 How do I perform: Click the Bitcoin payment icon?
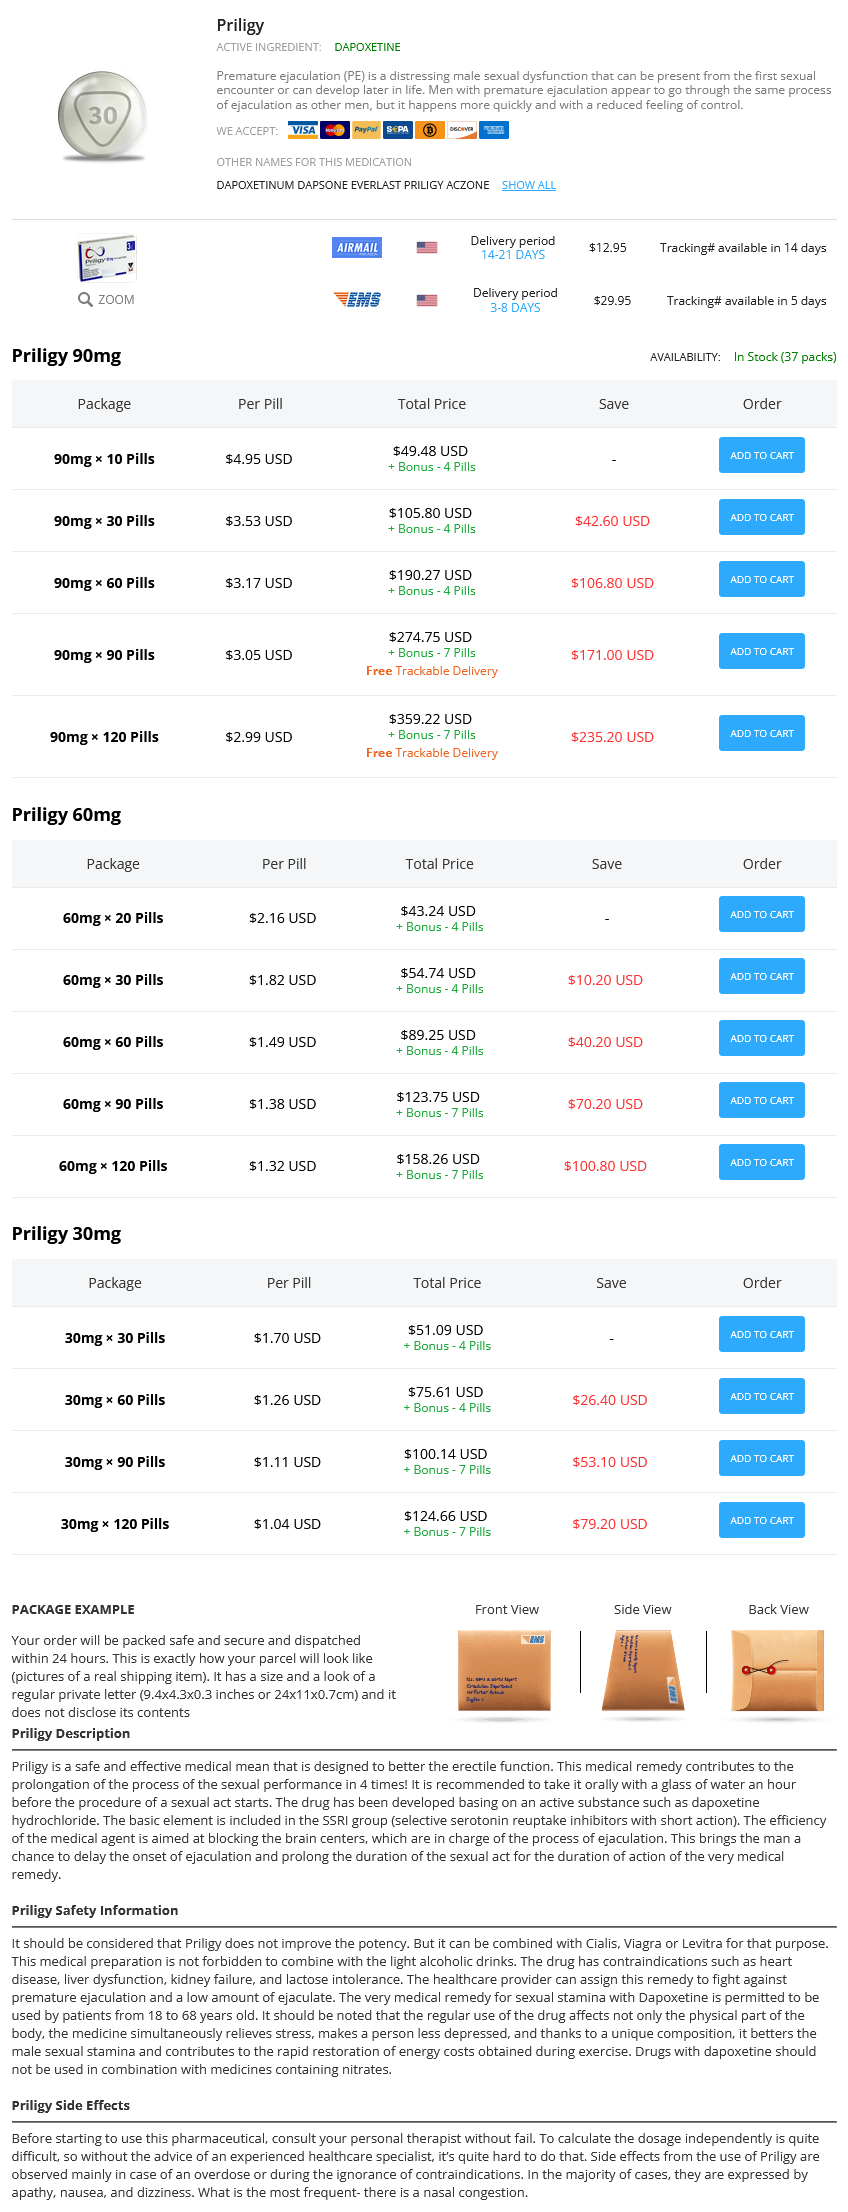[x=430, y=130]
